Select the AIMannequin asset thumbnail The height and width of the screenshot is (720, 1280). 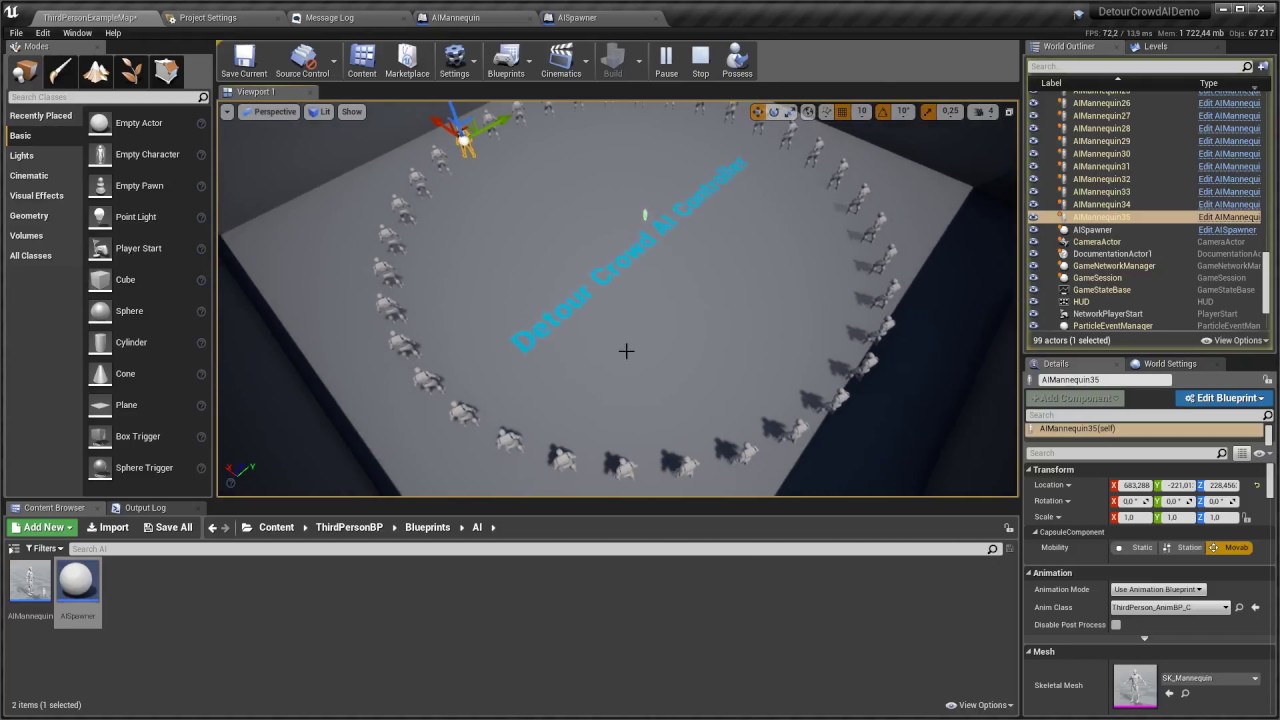30,582
